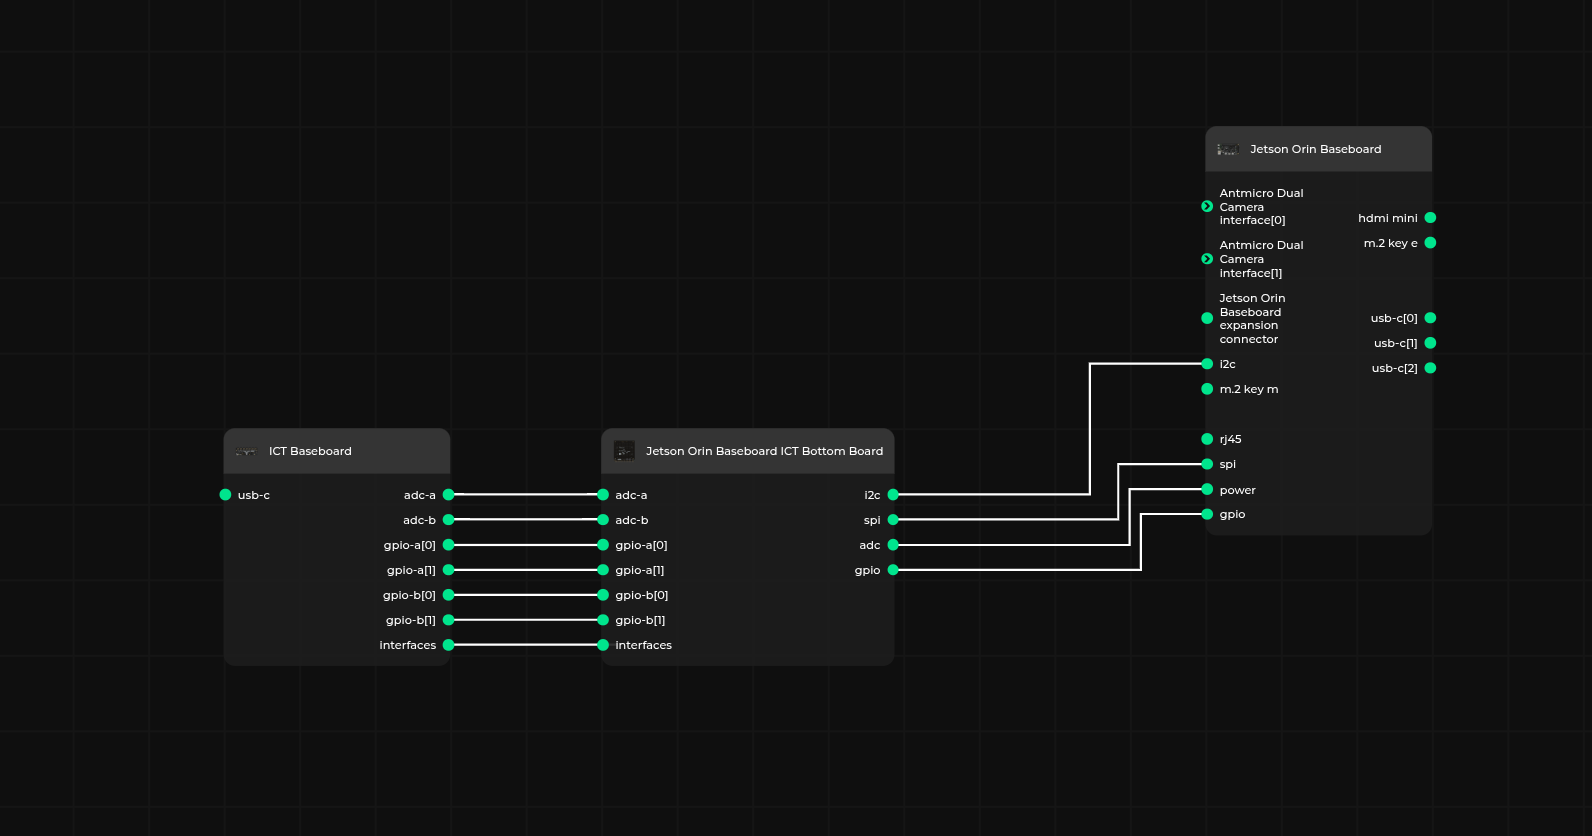Viewport: 1592px width, 836px height.
Task: Click gpio-a[1] output port on ICT Baseboard
Action: (449, 570)
